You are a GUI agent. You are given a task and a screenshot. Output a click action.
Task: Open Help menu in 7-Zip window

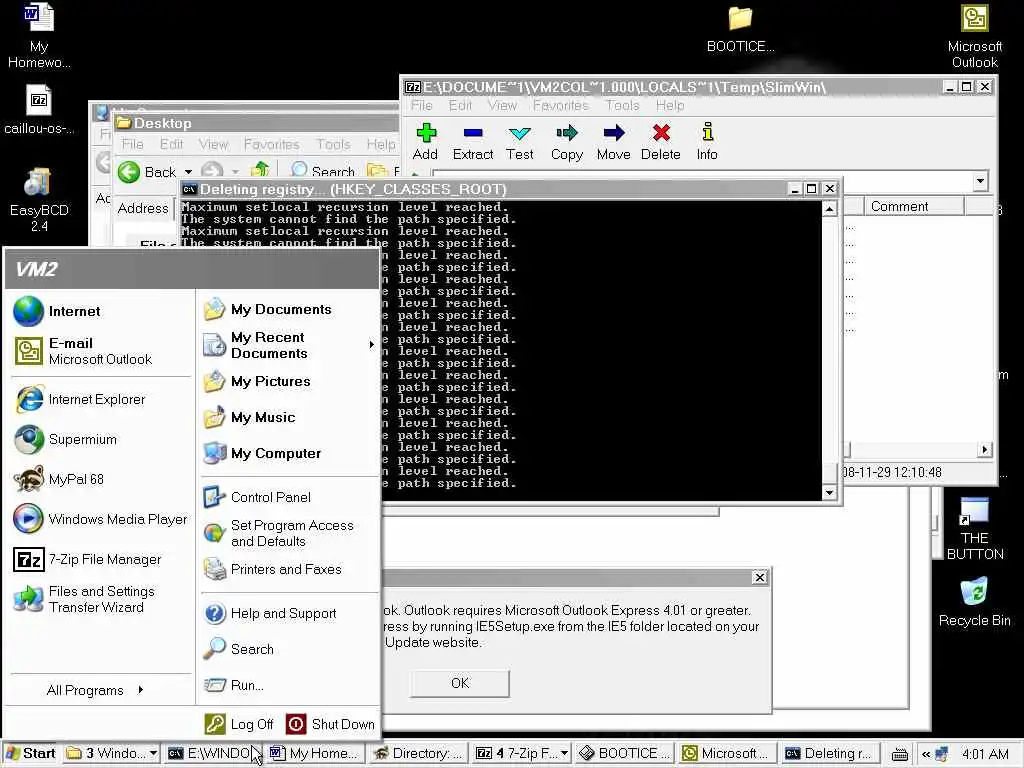(x=670, y=105)
